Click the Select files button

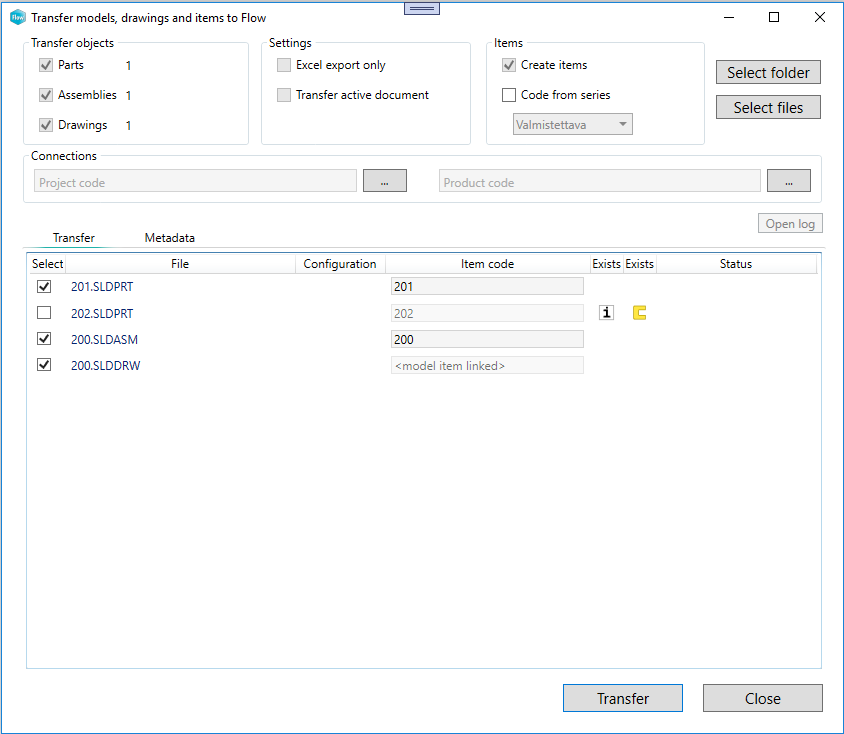click(768, 108)
